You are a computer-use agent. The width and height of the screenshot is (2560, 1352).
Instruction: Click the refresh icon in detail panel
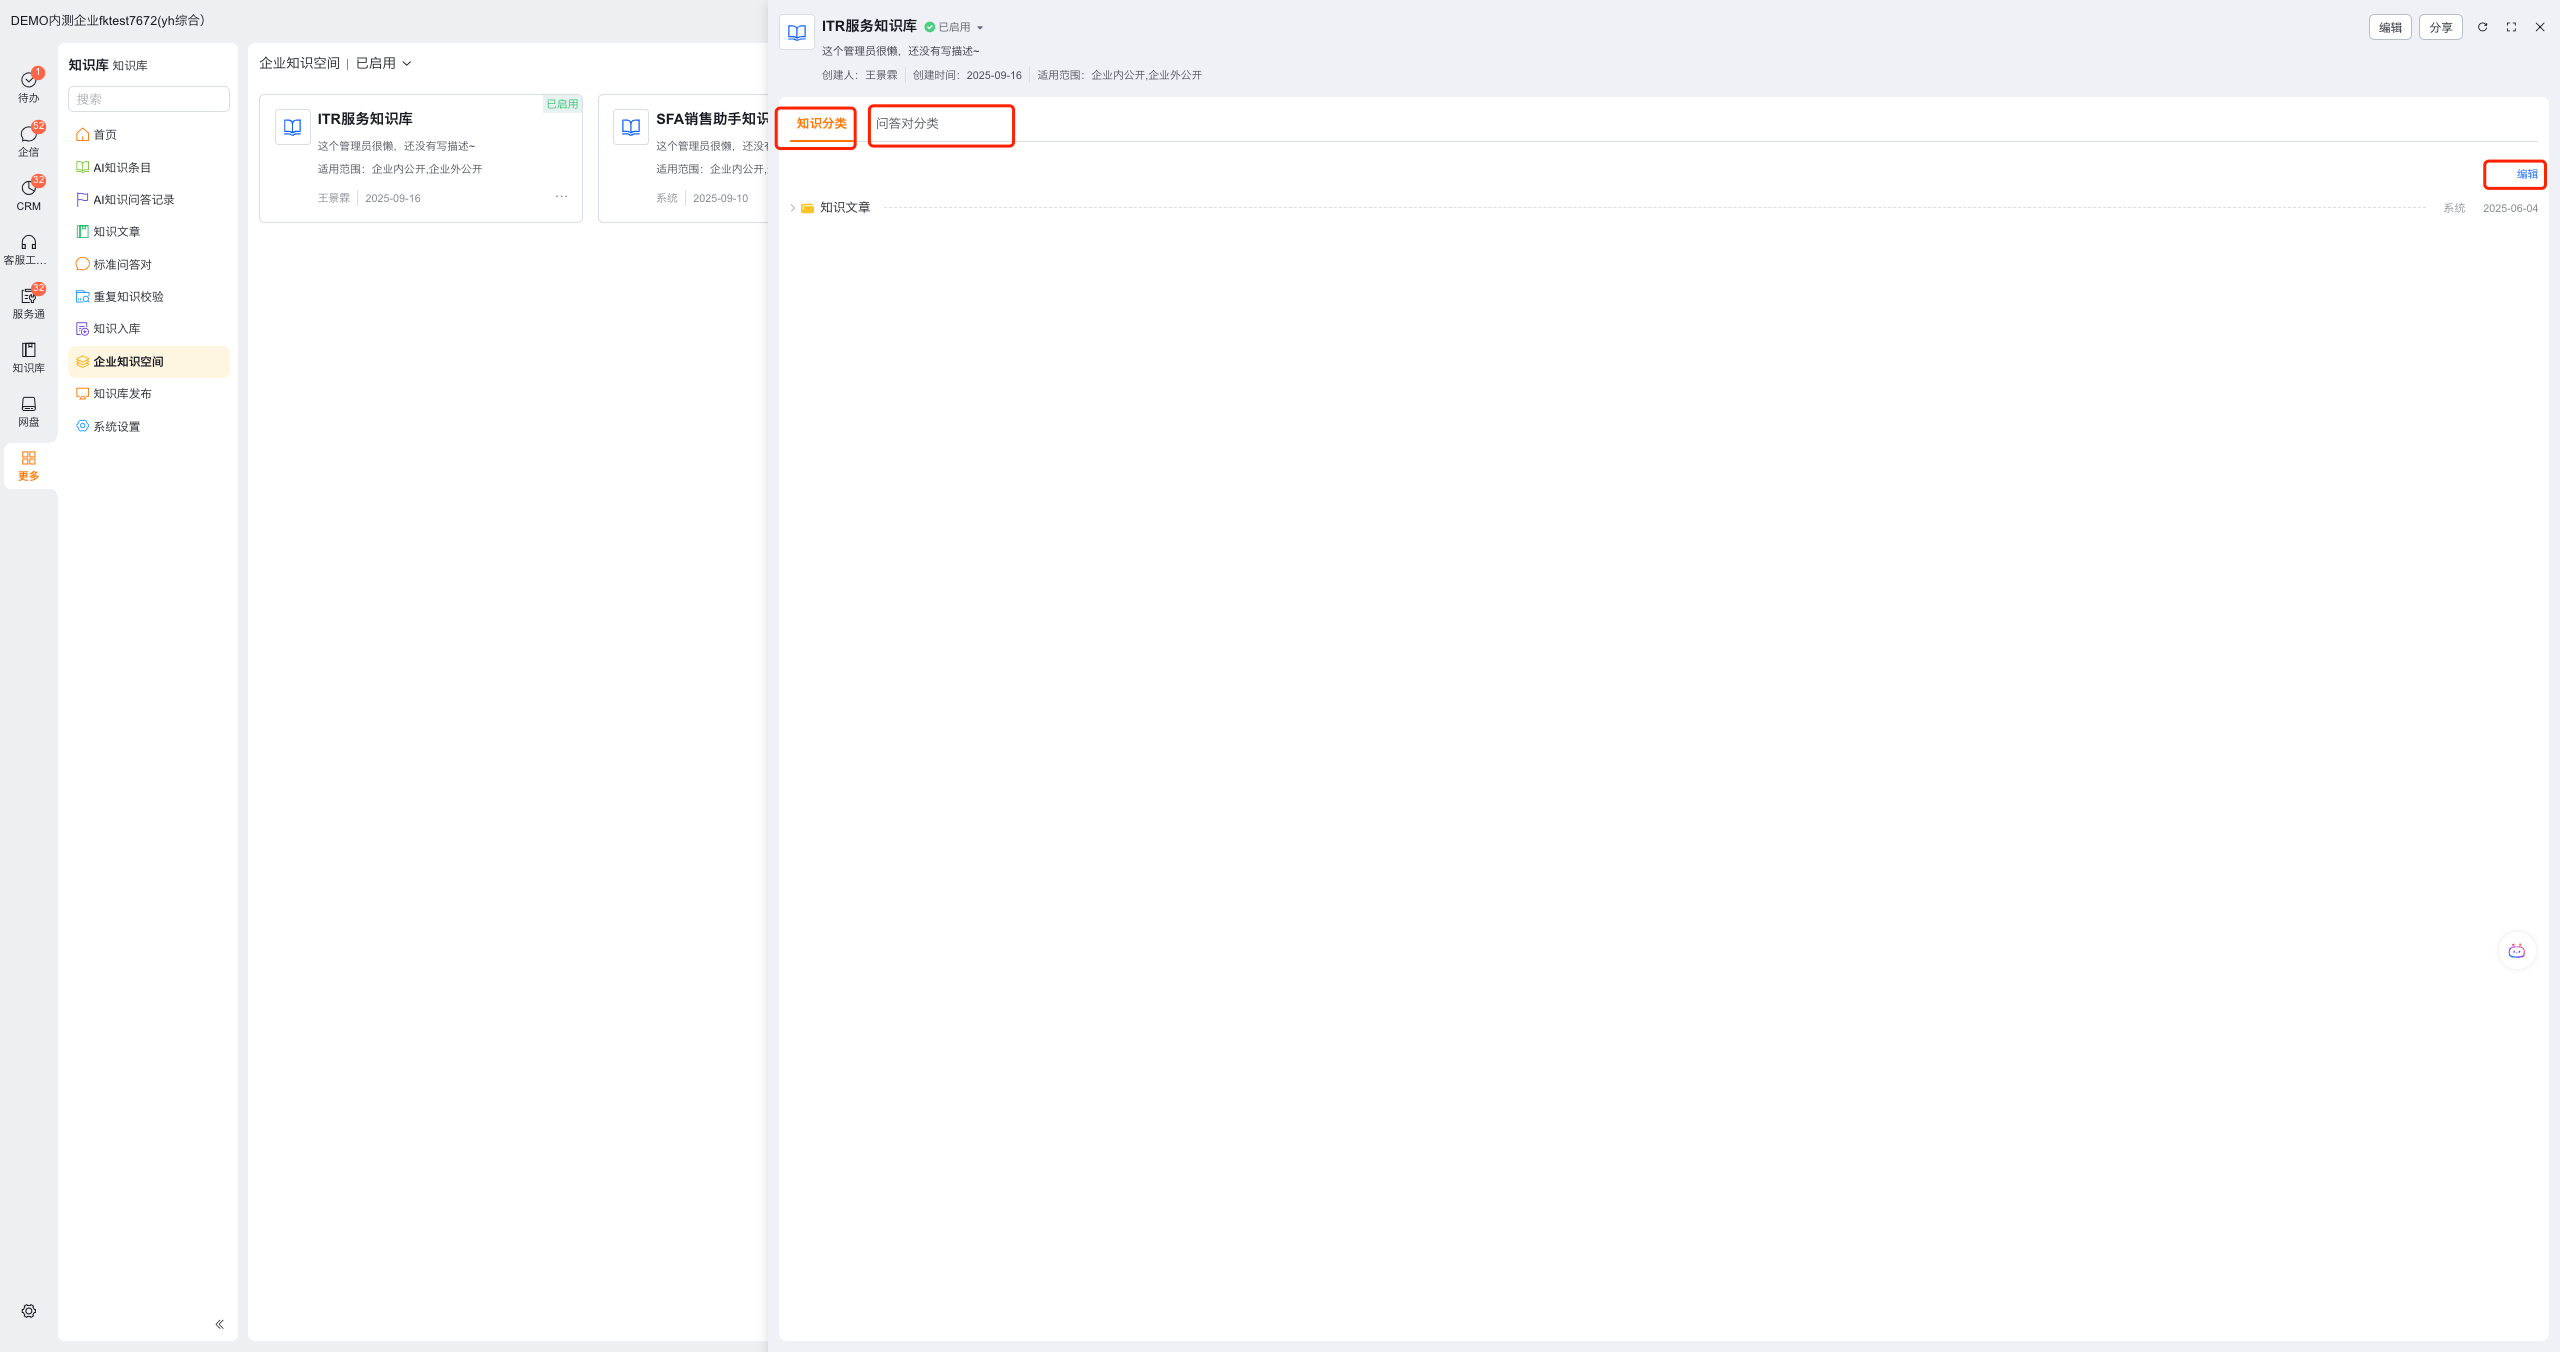2482,27
